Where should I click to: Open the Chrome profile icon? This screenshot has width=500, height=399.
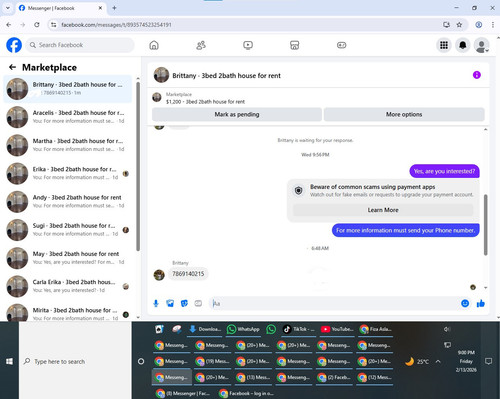479,25
